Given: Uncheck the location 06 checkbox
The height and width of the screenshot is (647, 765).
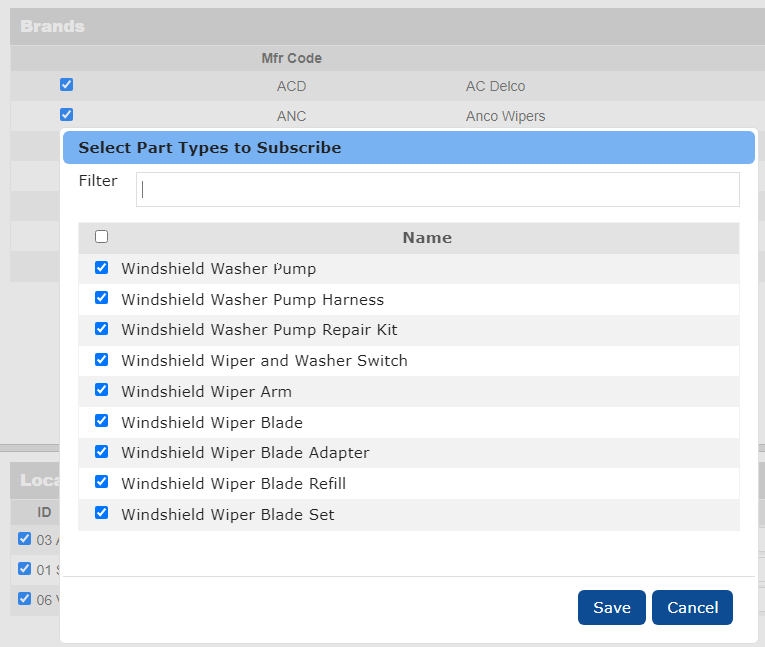Looking at the screenshot, I should [25, 598].
